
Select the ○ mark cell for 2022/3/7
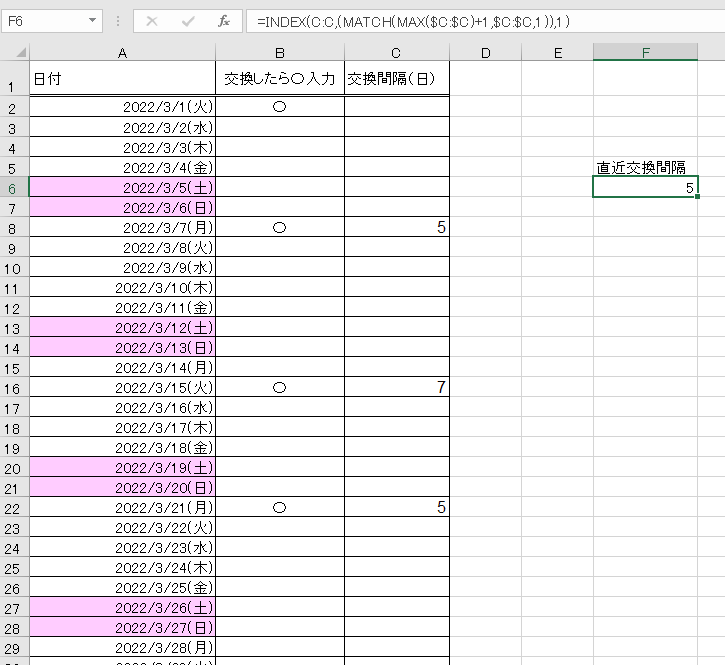pyautogui.click(x=280, y=227)
